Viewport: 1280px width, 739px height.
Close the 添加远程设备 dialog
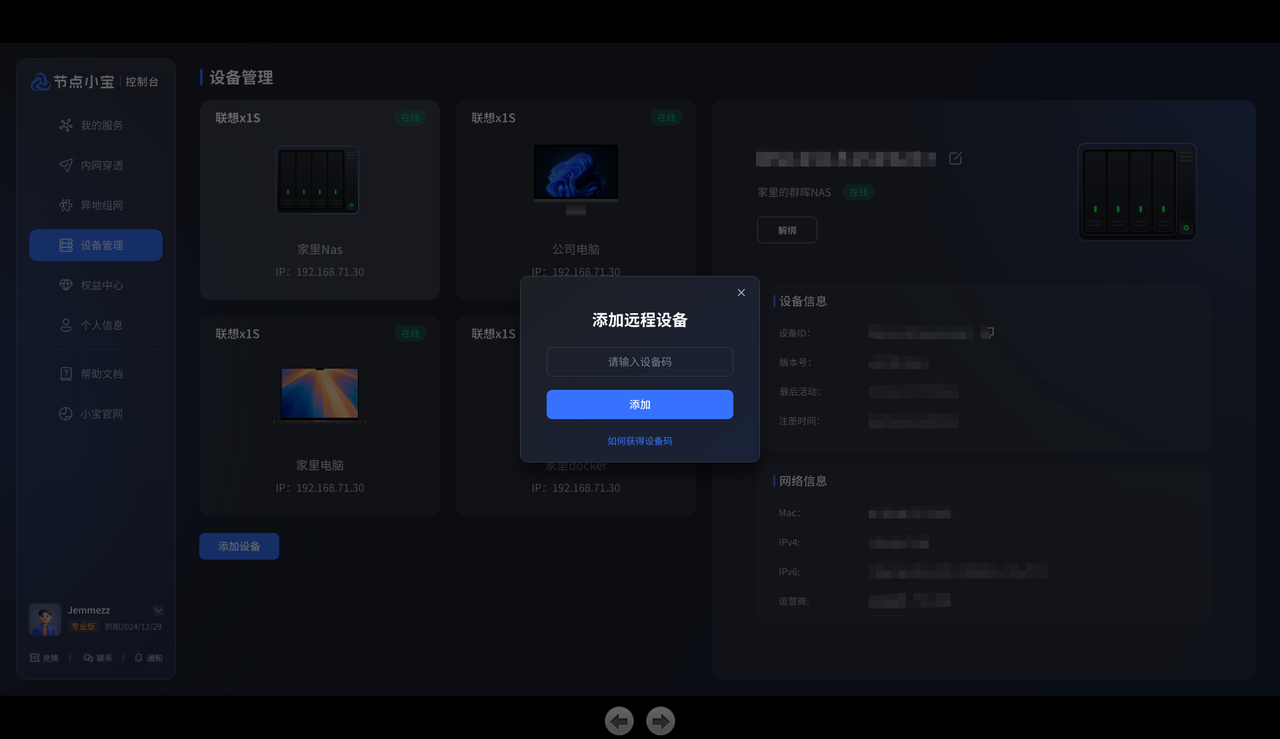(741, 293)
